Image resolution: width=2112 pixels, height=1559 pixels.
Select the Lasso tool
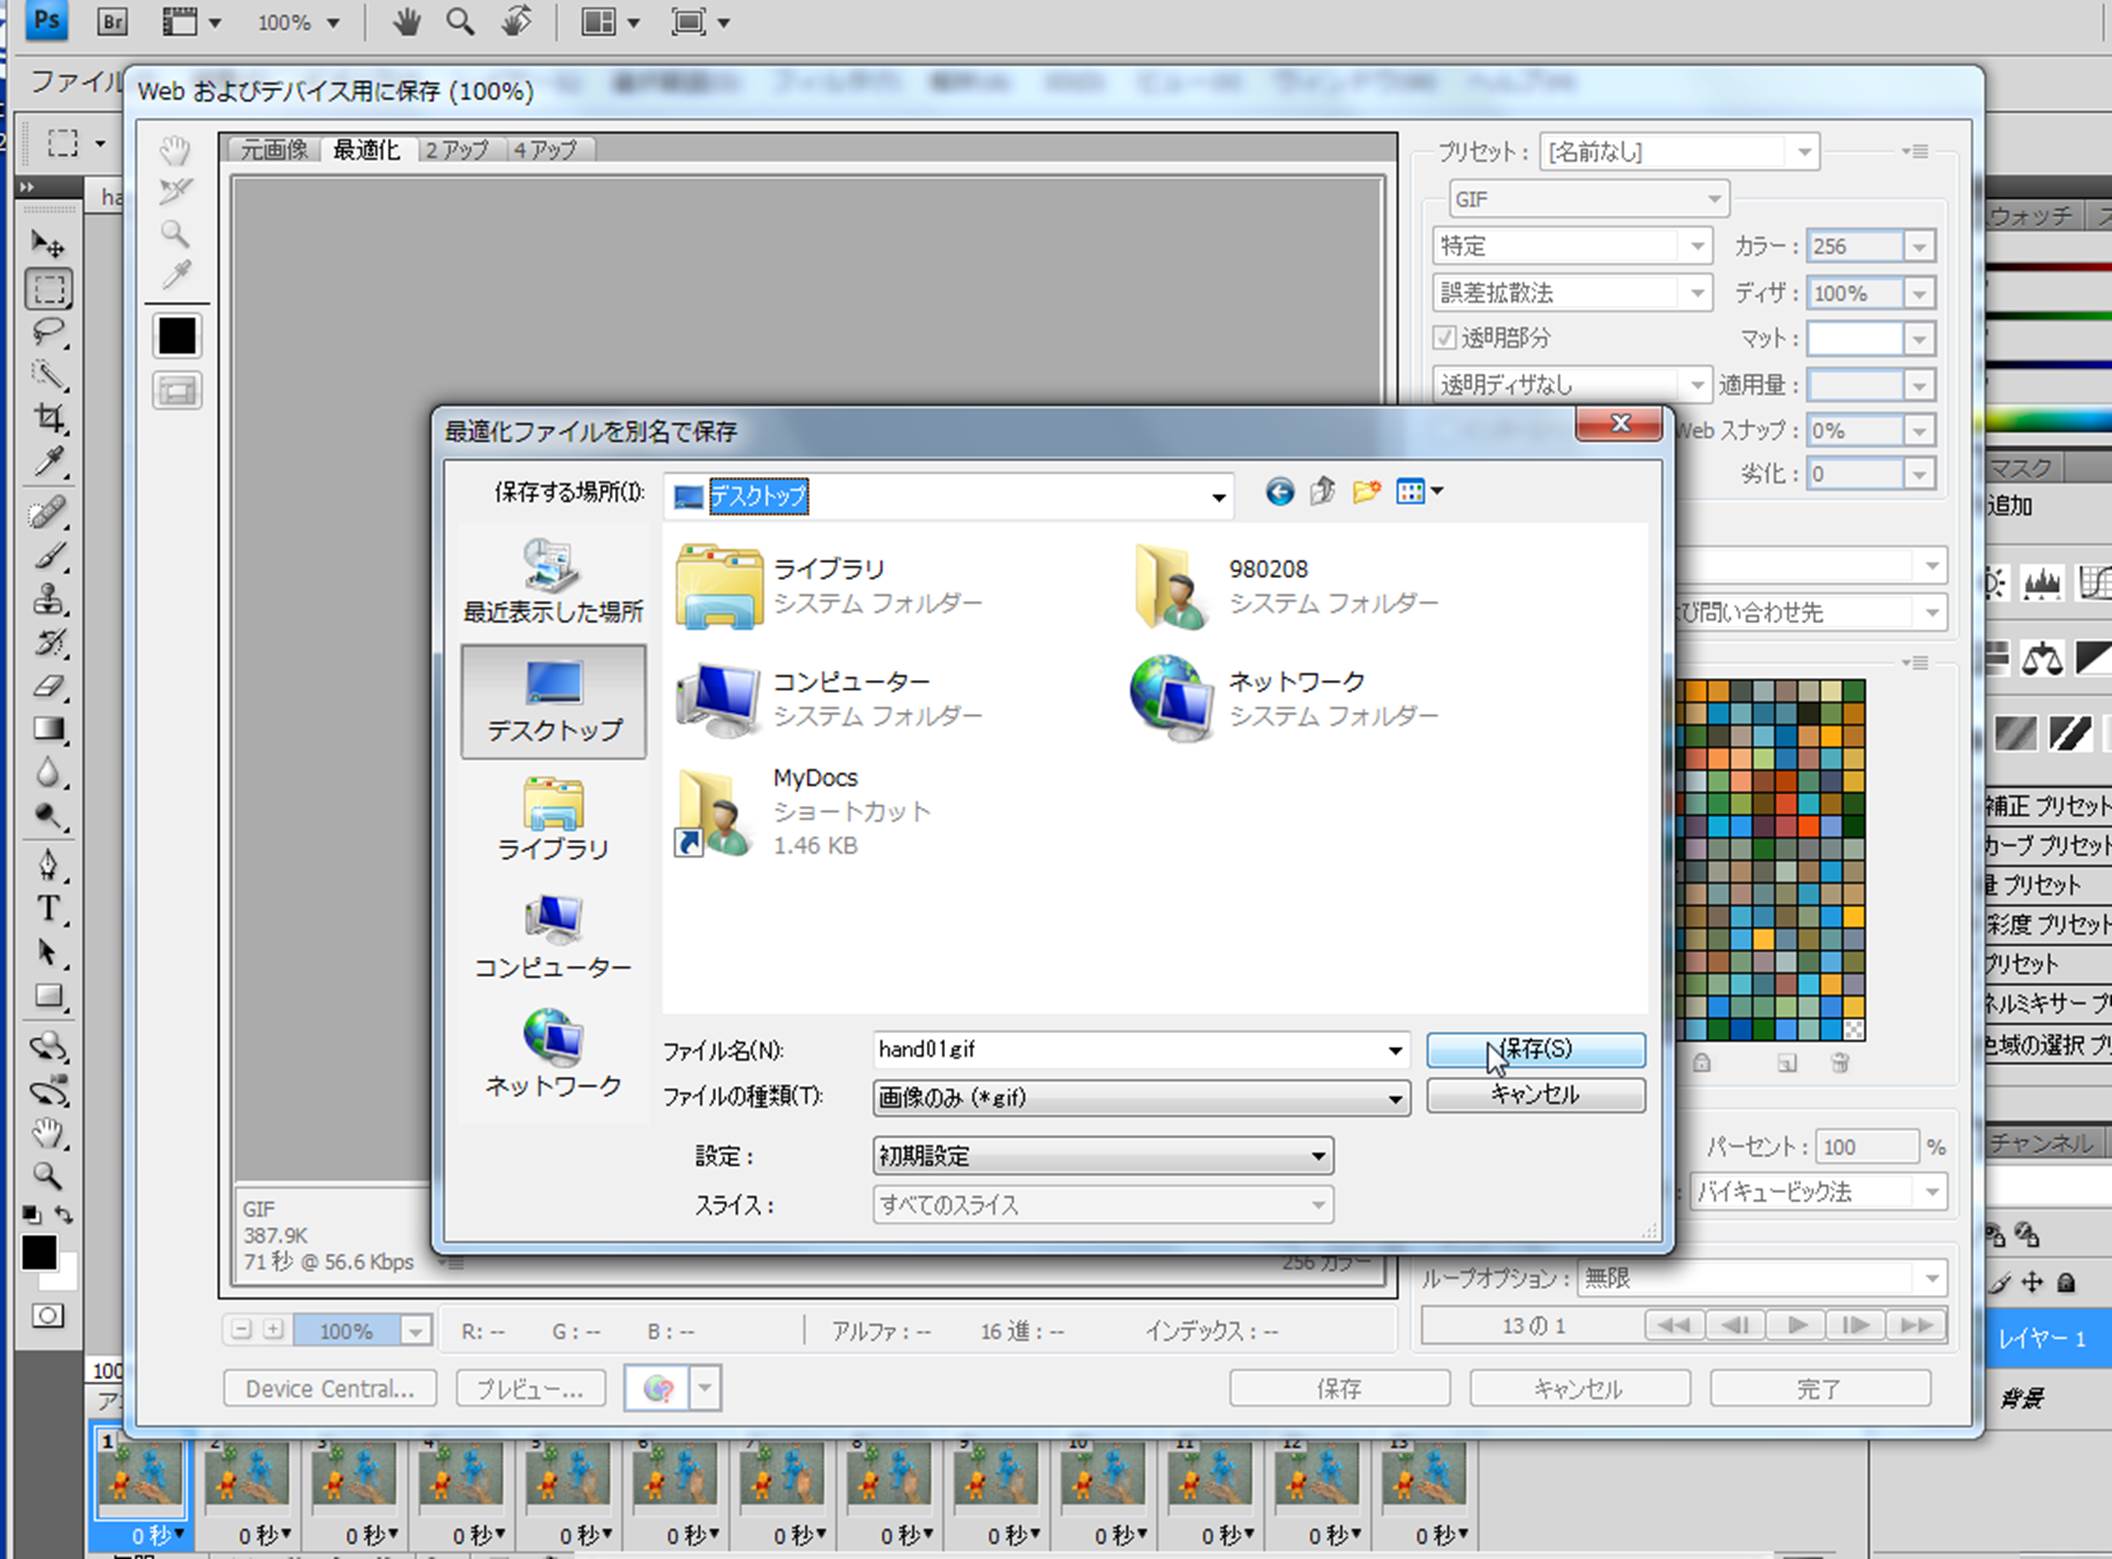[49, 331]
